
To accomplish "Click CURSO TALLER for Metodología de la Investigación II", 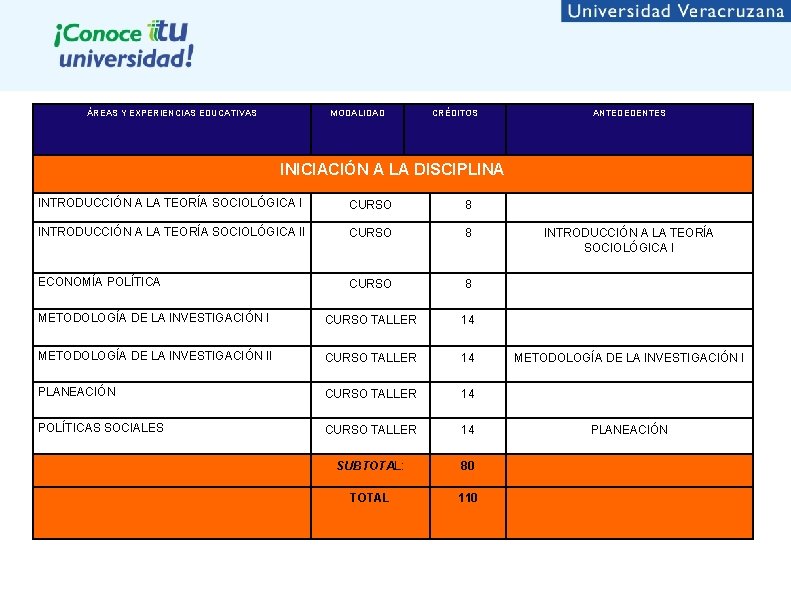I will 371,358.
